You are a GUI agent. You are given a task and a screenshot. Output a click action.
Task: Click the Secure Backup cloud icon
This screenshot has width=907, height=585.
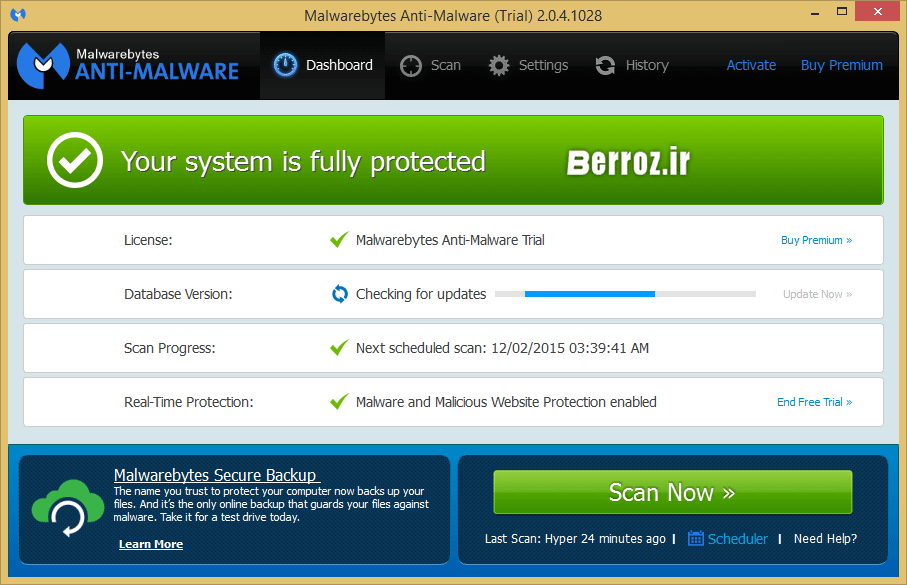[67, 508]
